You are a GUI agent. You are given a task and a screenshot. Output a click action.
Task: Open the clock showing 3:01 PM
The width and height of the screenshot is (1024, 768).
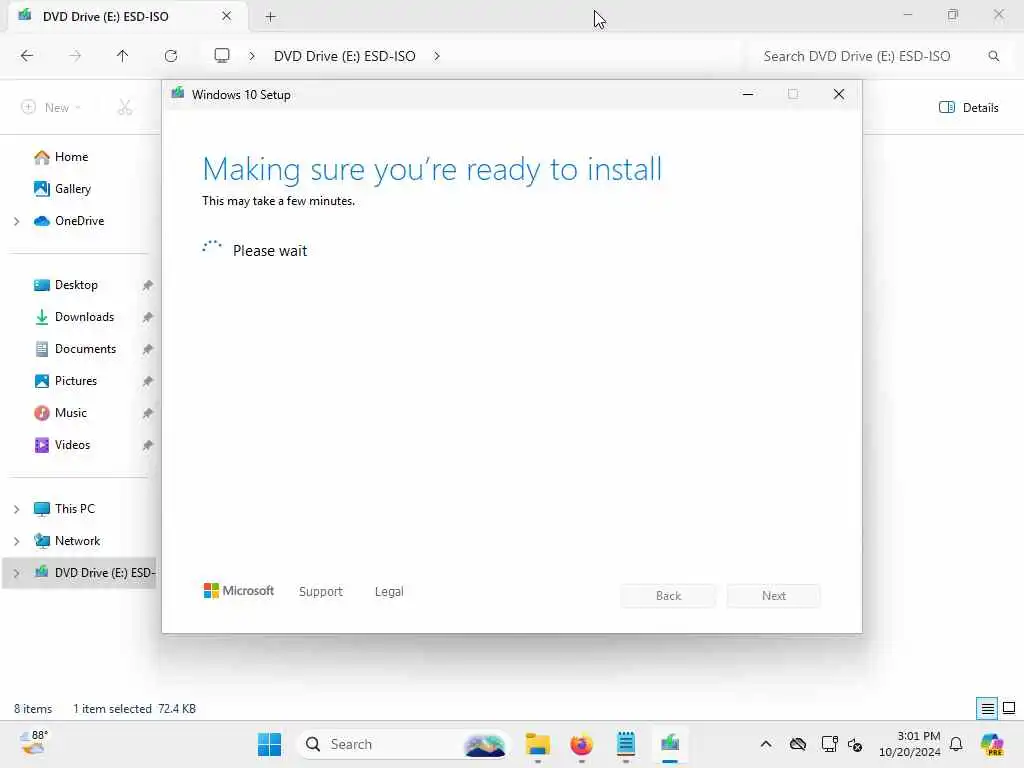tap(910, 744)
